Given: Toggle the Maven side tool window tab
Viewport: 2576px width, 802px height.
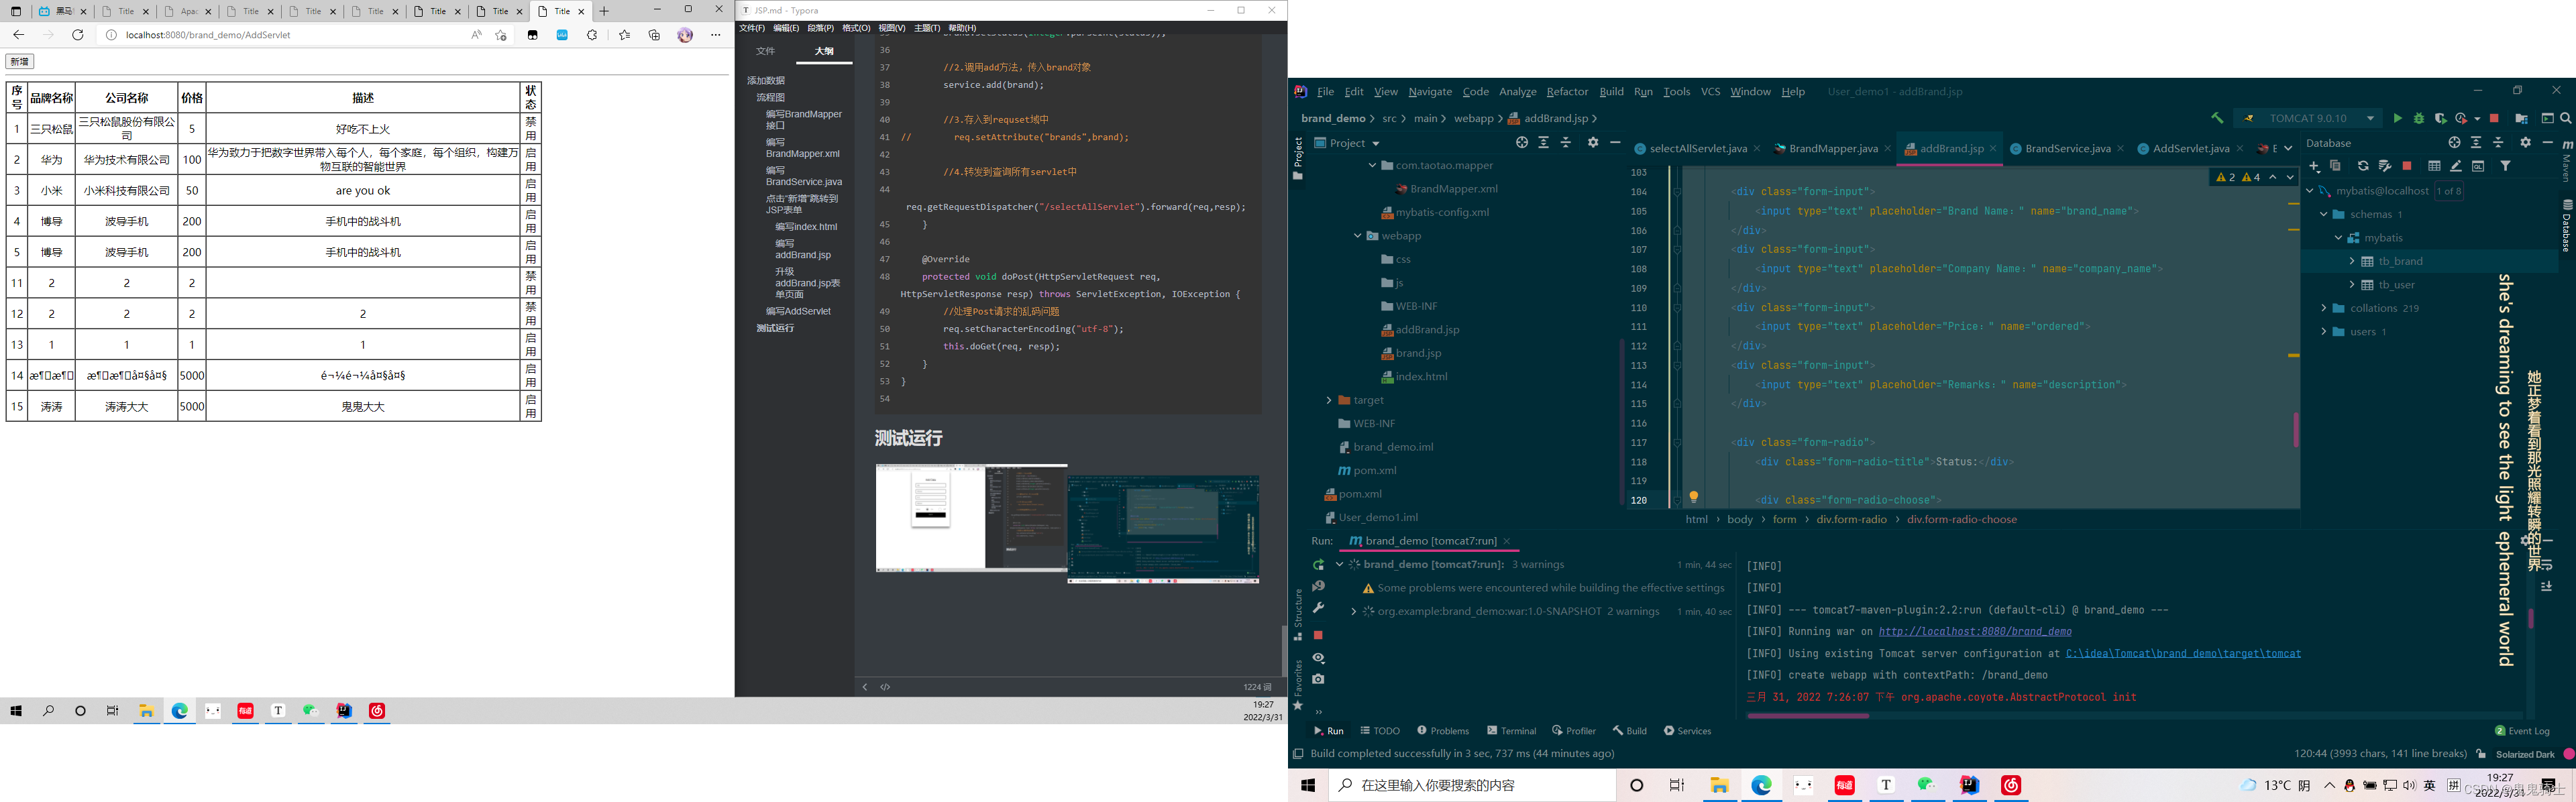Looking at the screenshot, I should pyautogui.click(x=2567, y=160).
